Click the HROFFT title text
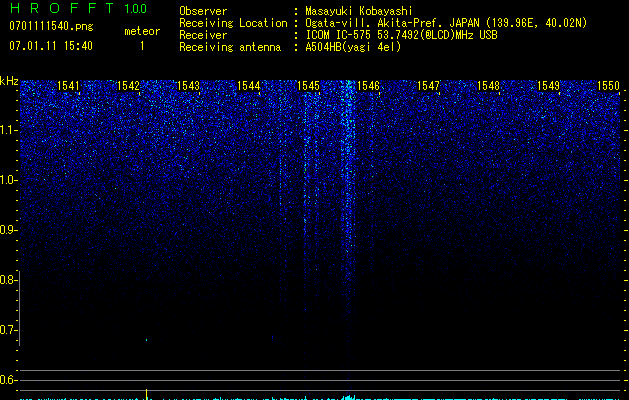 pos(62,8)
